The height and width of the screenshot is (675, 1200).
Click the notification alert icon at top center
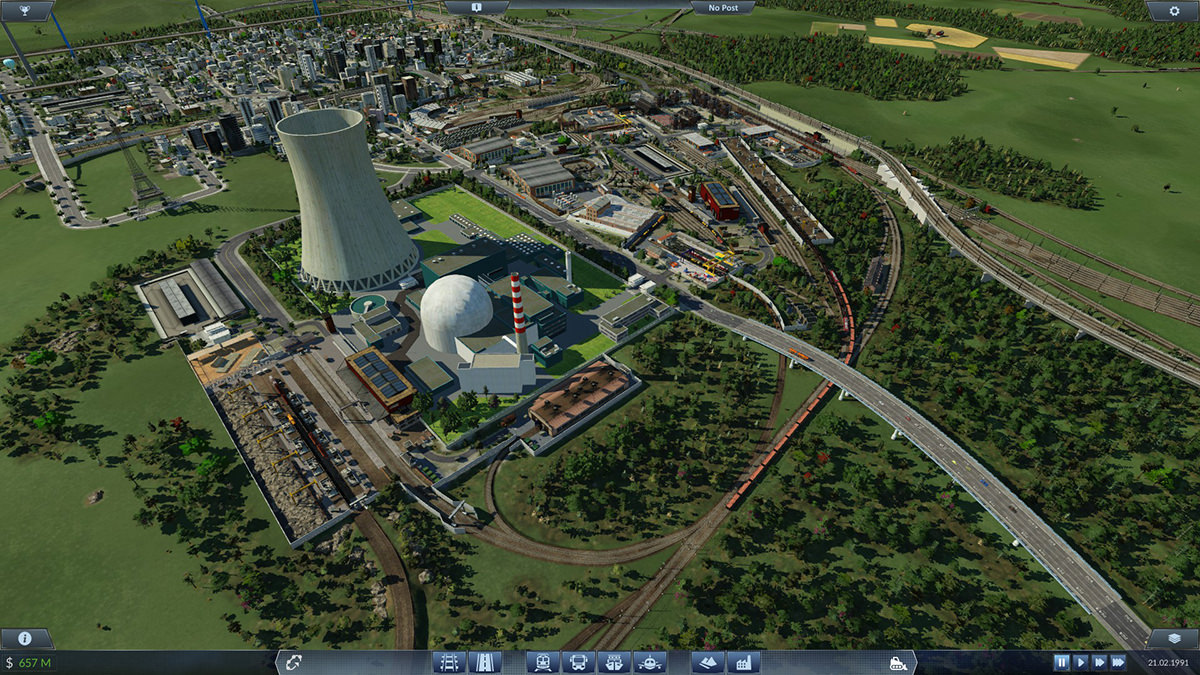point(476,7)
